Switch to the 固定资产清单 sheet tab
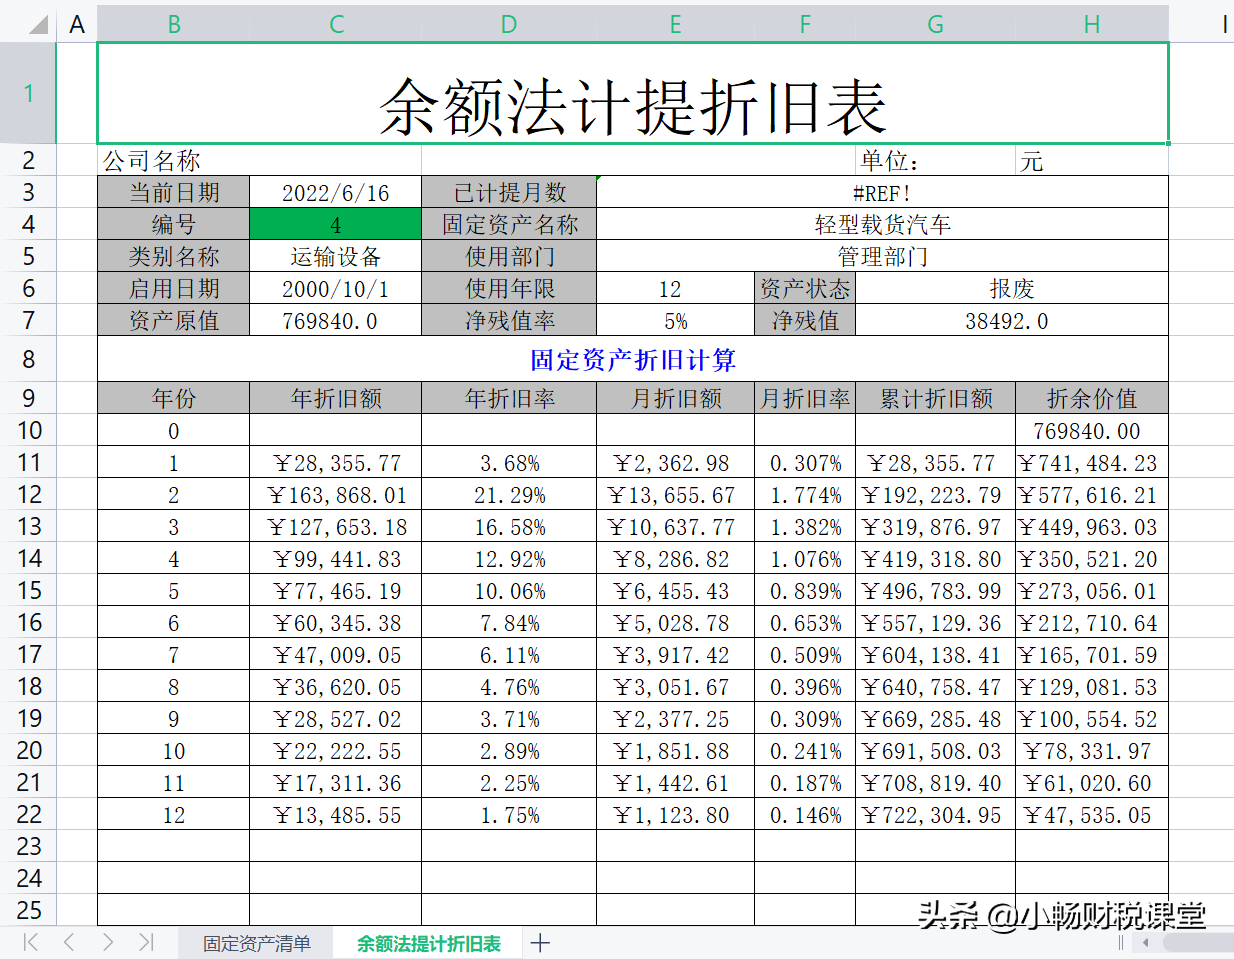The width and height of the screenshot is (1234, 959). pyautogui.click(x=256, y=942)
